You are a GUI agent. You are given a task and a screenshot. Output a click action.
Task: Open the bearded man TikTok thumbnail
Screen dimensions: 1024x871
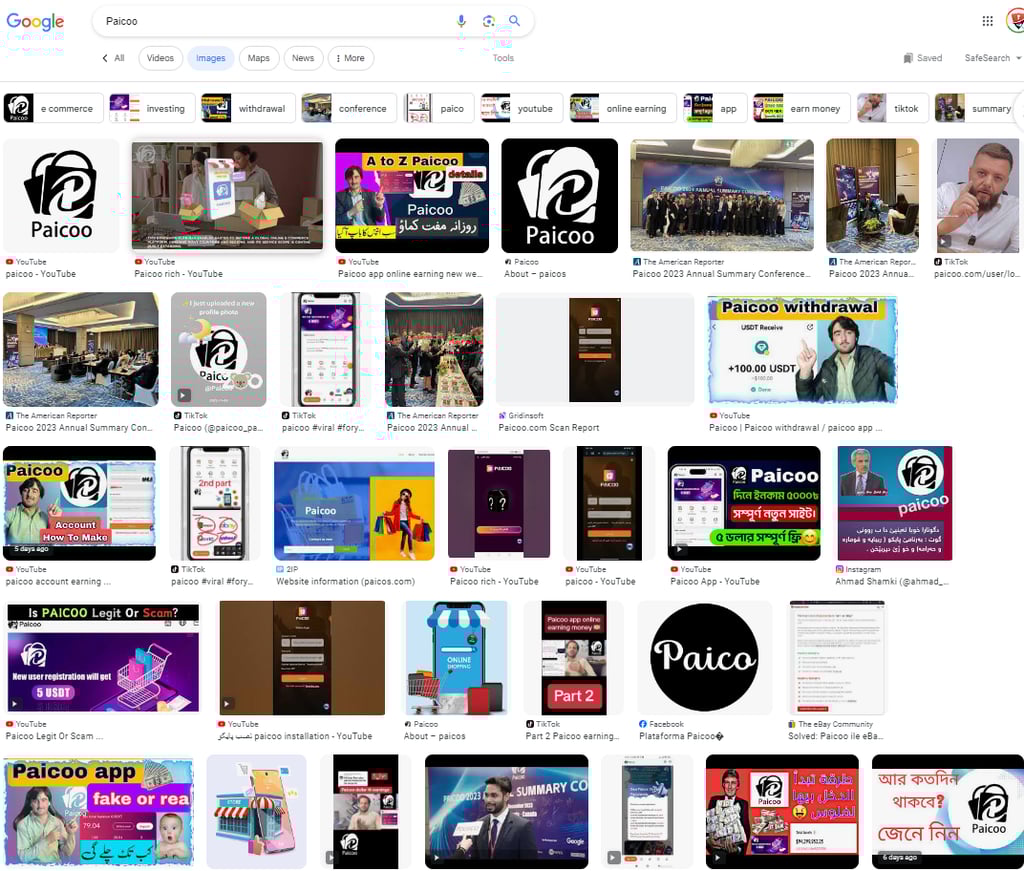978,195
